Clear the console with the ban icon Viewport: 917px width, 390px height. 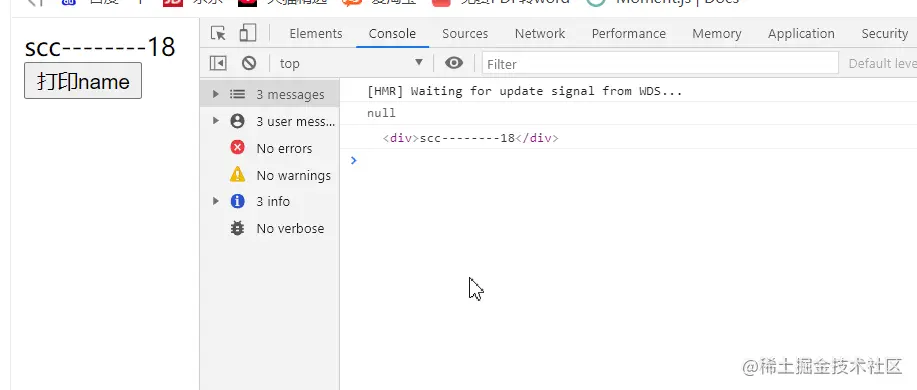249,63
